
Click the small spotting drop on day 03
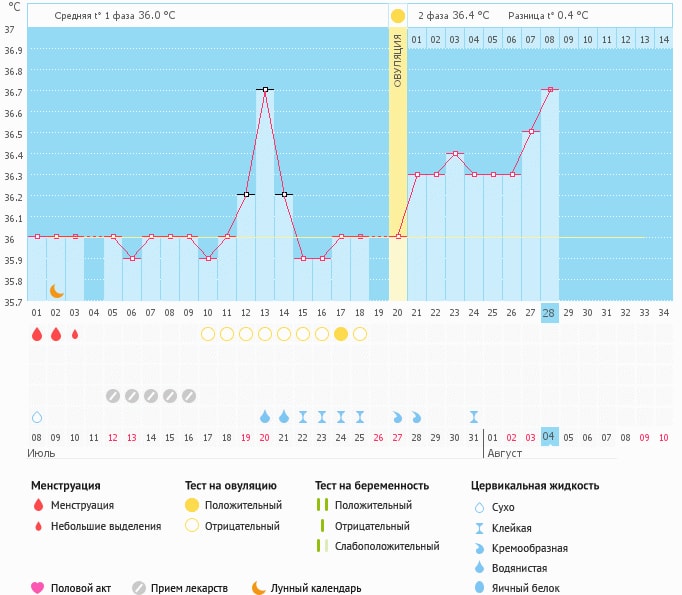pos(75,334)
